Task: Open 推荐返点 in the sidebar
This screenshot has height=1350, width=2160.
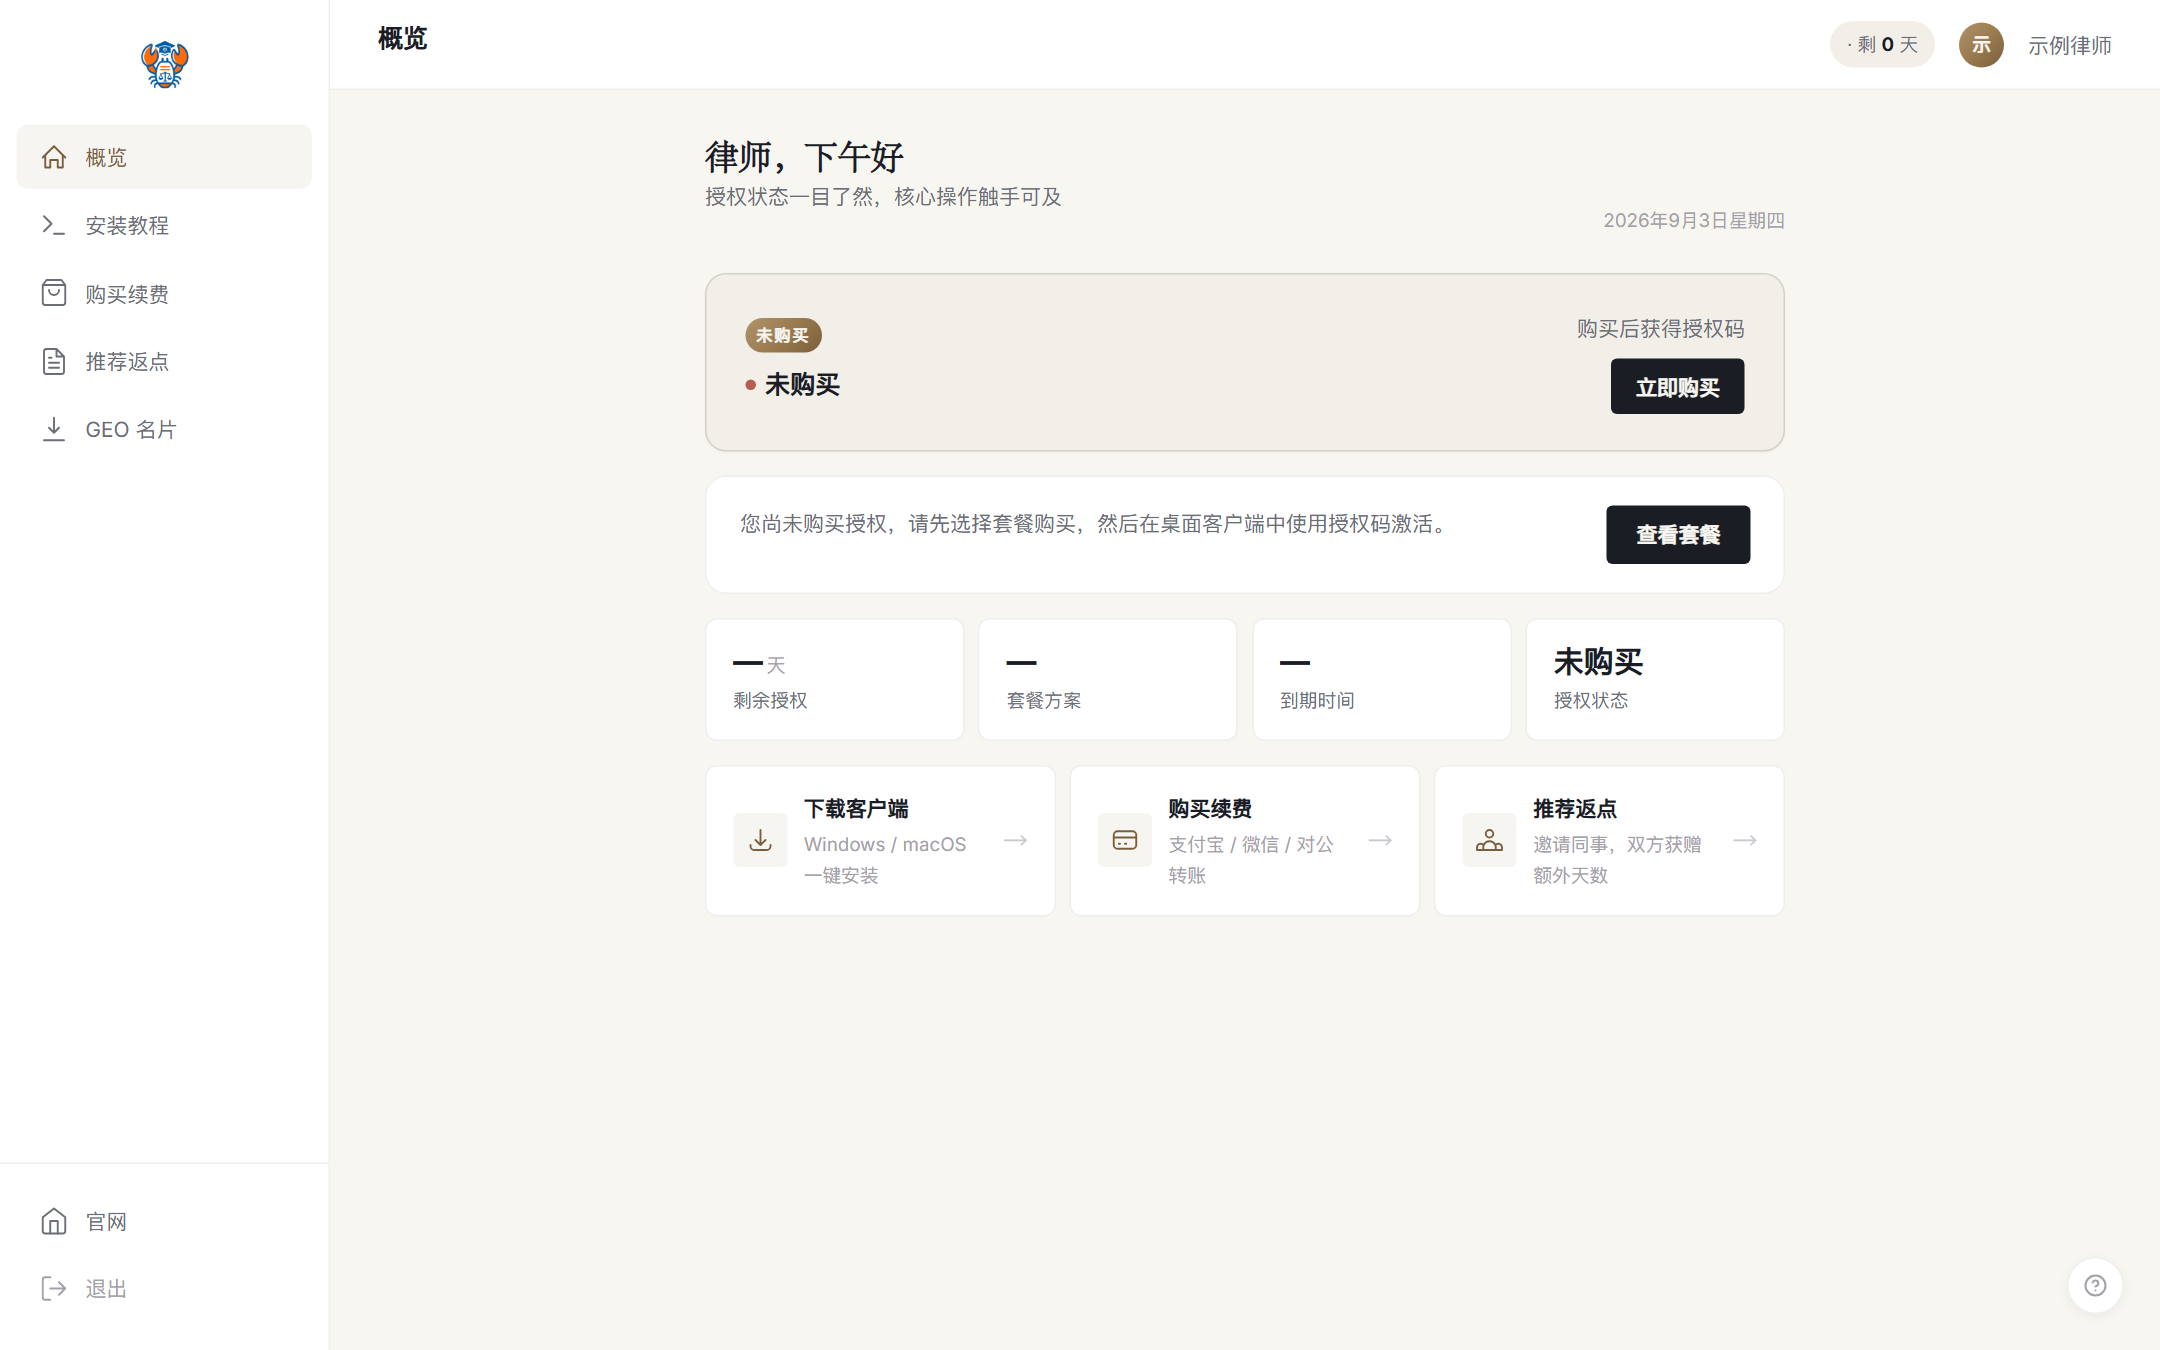Action: point(164,361)
